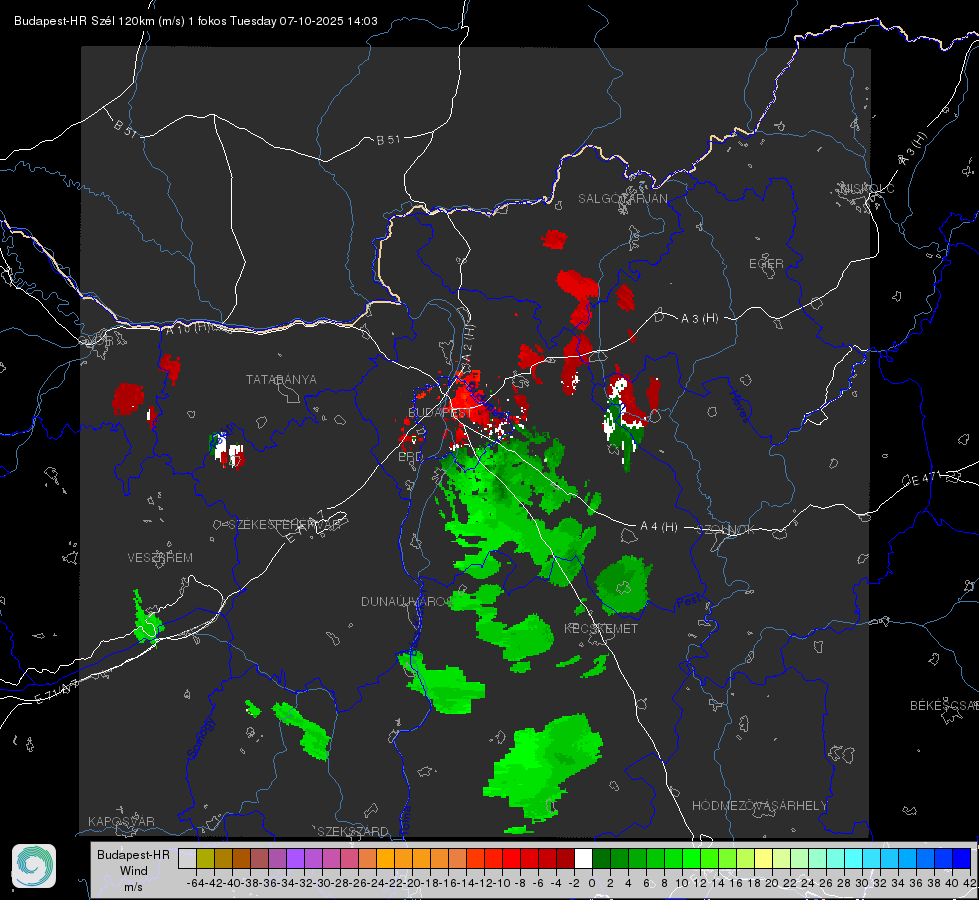Click the Budapest-HR Wind m/s legend label

[x=134, y=870]
